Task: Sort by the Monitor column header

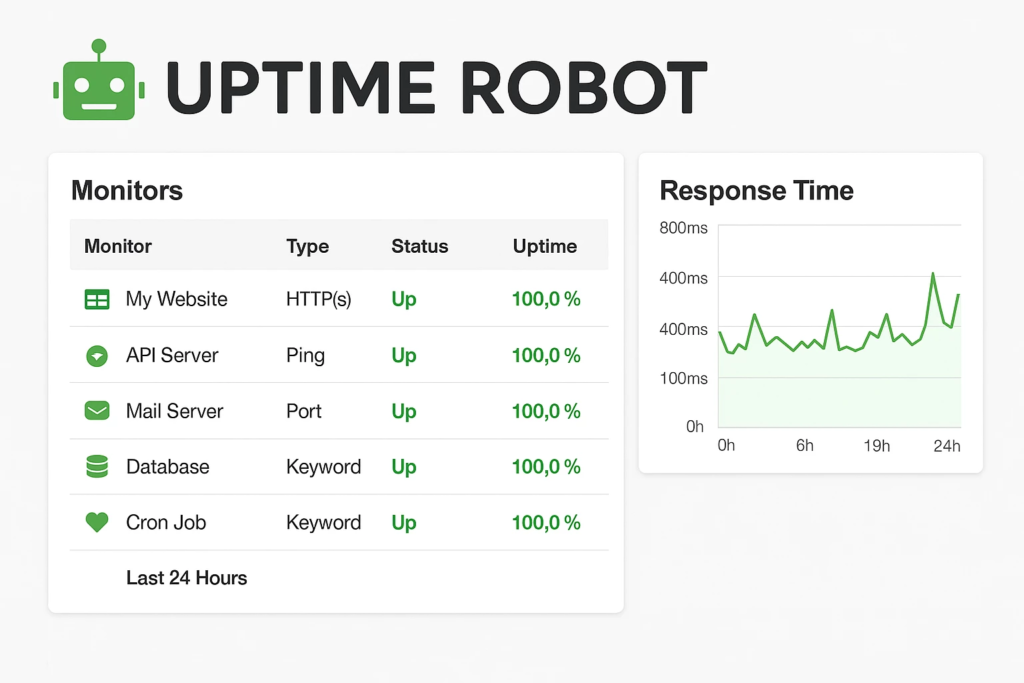Action: 118,246
